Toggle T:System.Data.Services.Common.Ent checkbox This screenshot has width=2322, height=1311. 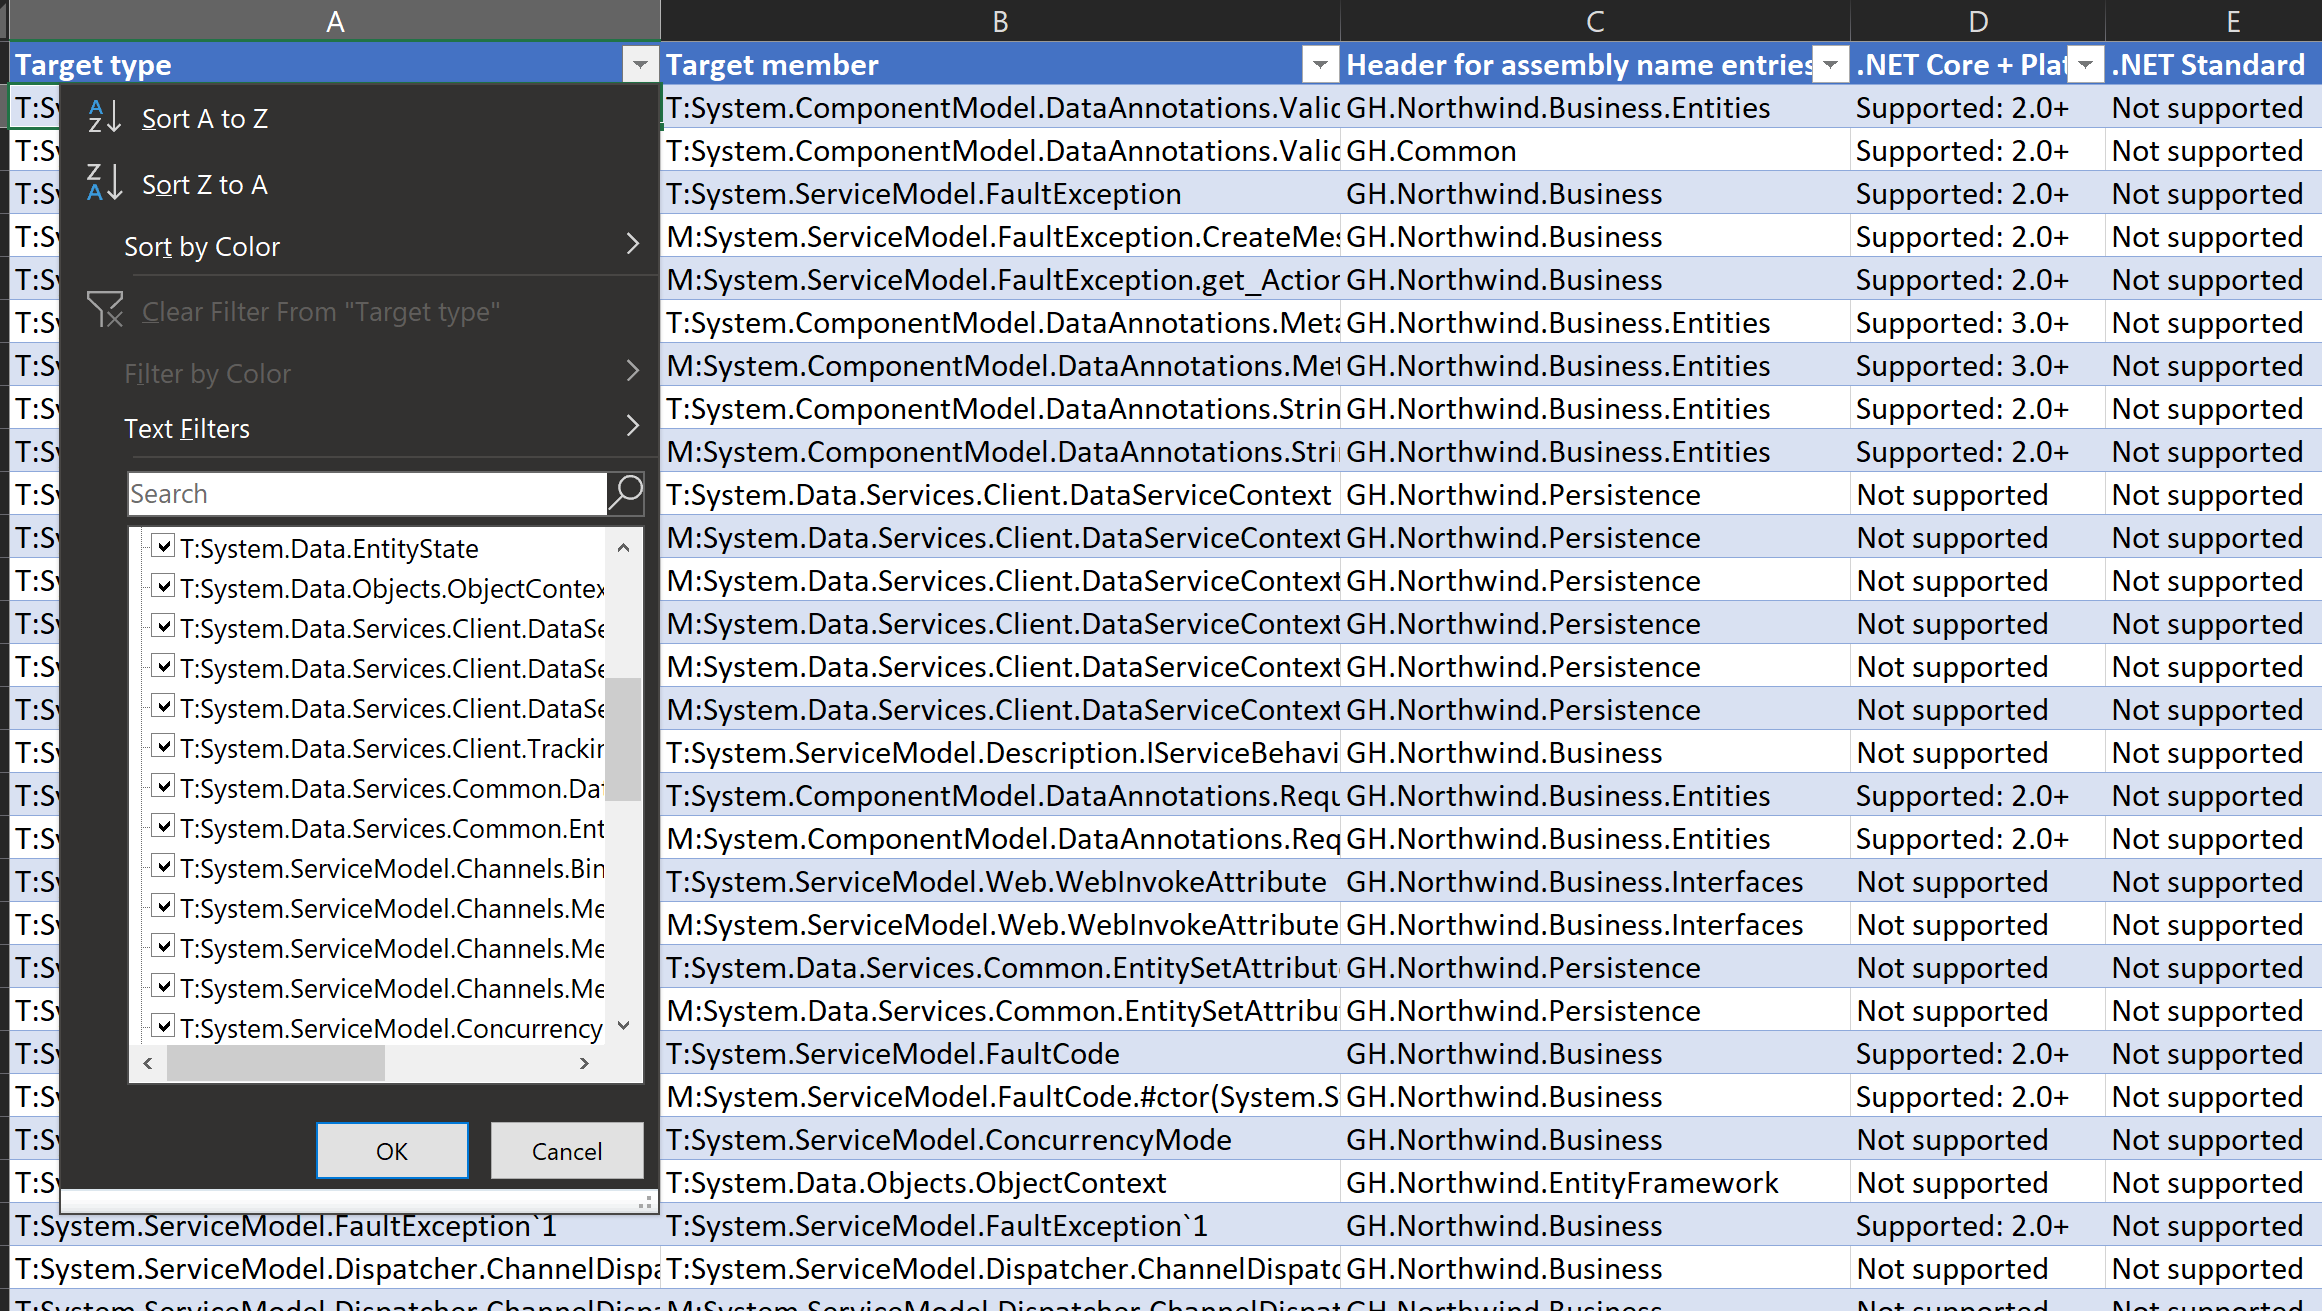click(x=163, y=827)
